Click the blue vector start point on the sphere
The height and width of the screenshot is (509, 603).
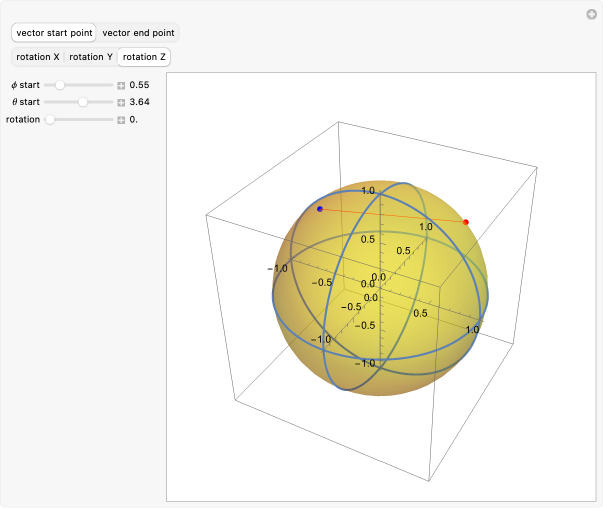coord(320,208)
